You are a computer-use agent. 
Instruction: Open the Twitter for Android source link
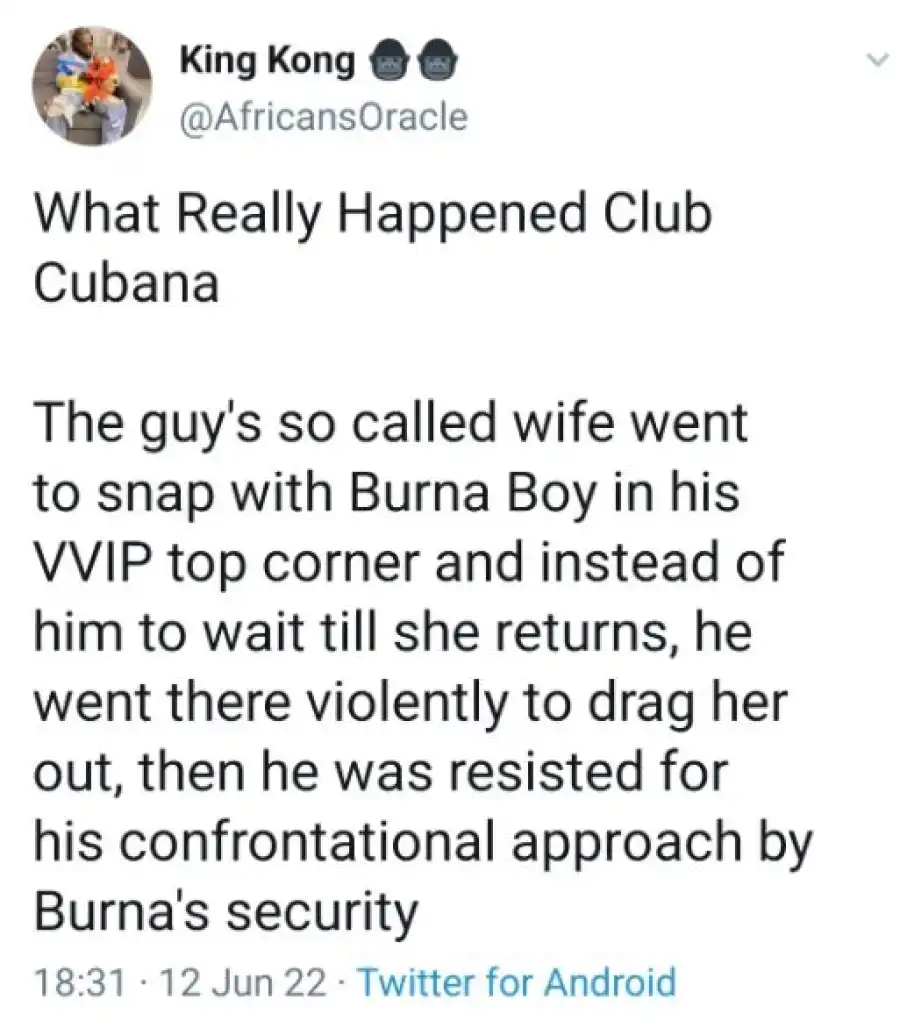[516, 982]
